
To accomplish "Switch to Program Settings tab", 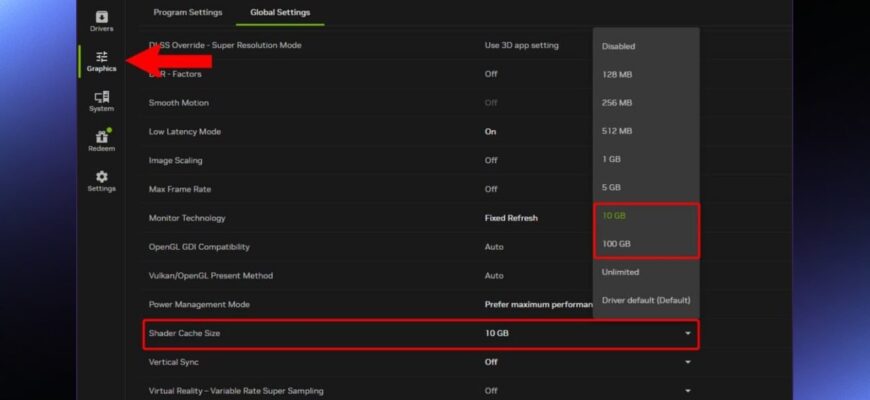I will pos(188,12).
